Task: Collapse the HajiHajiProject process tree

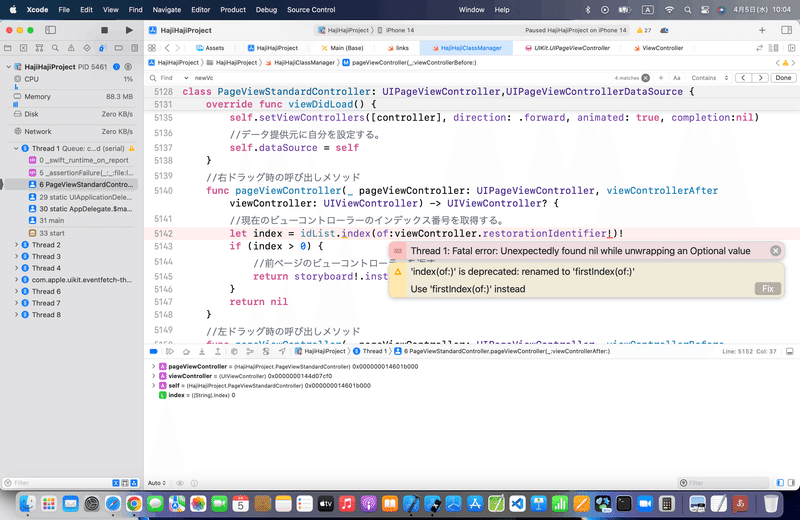Action: point(8,67)
